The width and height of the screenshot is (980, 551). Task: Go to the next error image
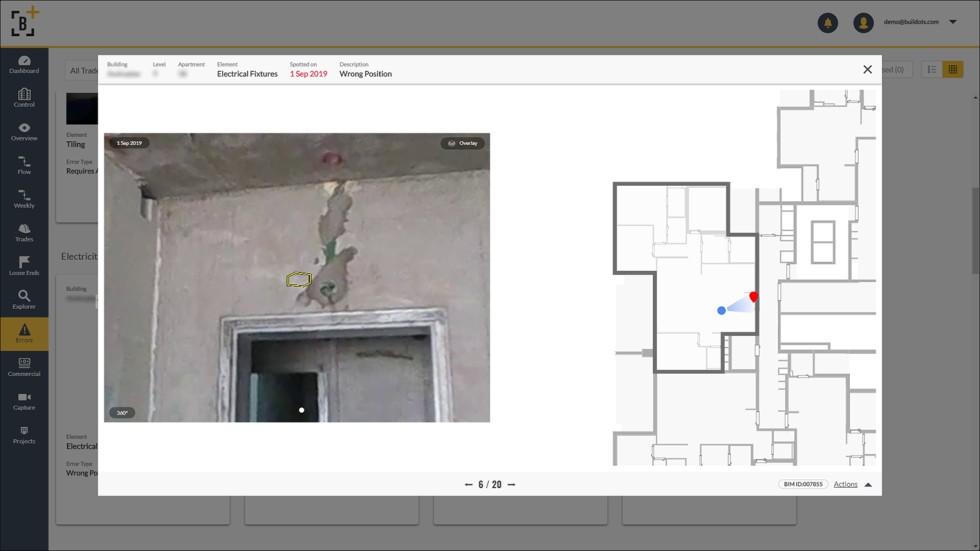pos(511,484)
